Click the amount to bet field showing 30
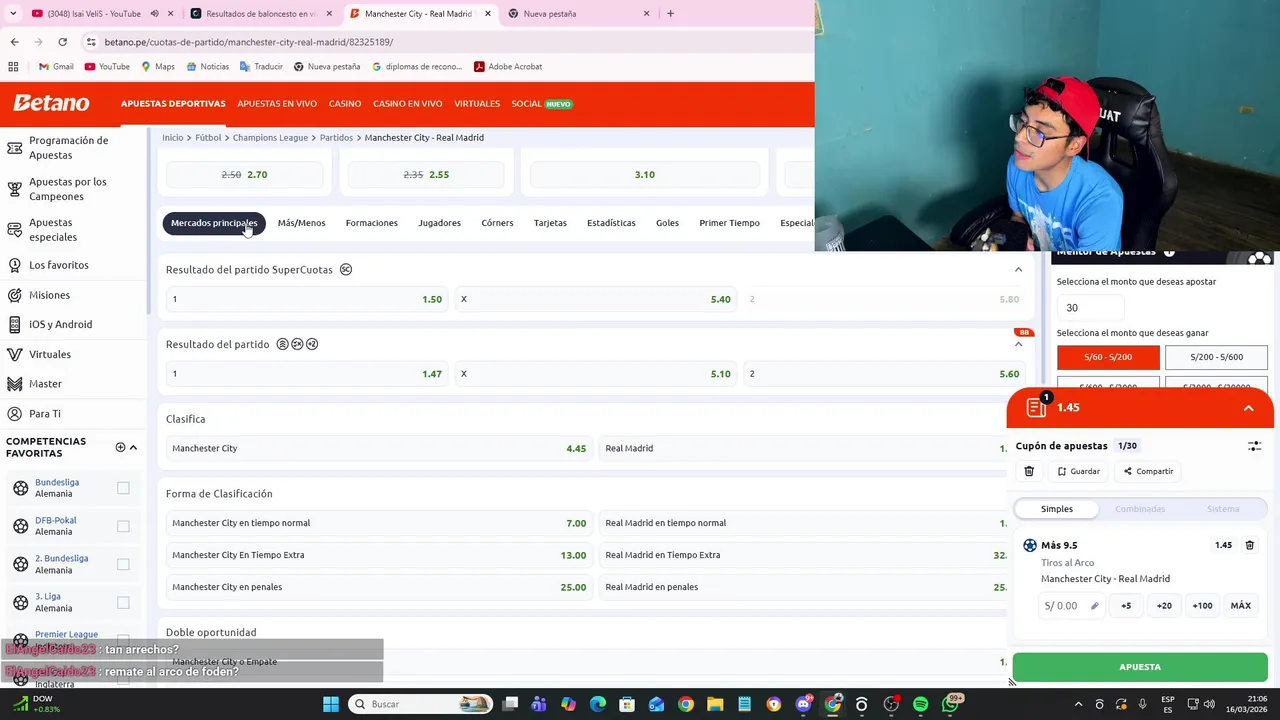The height and width of the screenshot is (720, 1280). pyautogui.click(x=1091, y=308)
